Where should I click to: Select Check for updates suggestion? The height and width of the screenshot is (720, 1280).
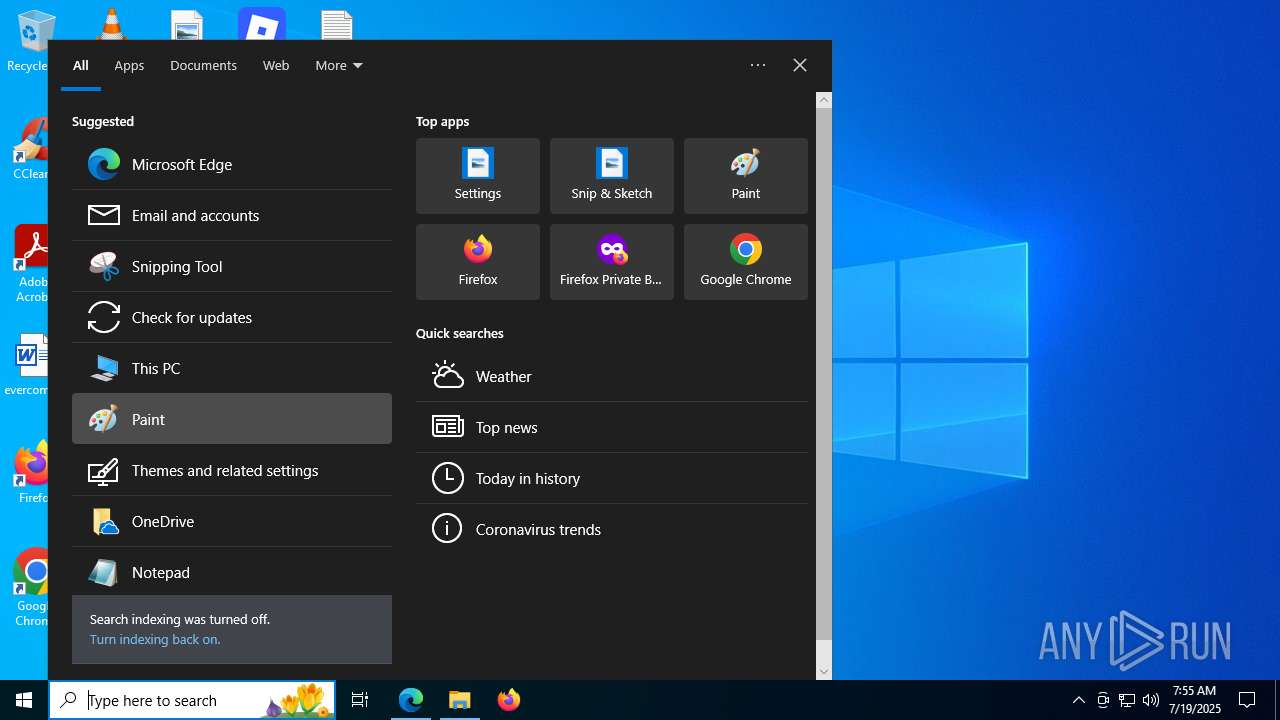click(x=232, y=317)
